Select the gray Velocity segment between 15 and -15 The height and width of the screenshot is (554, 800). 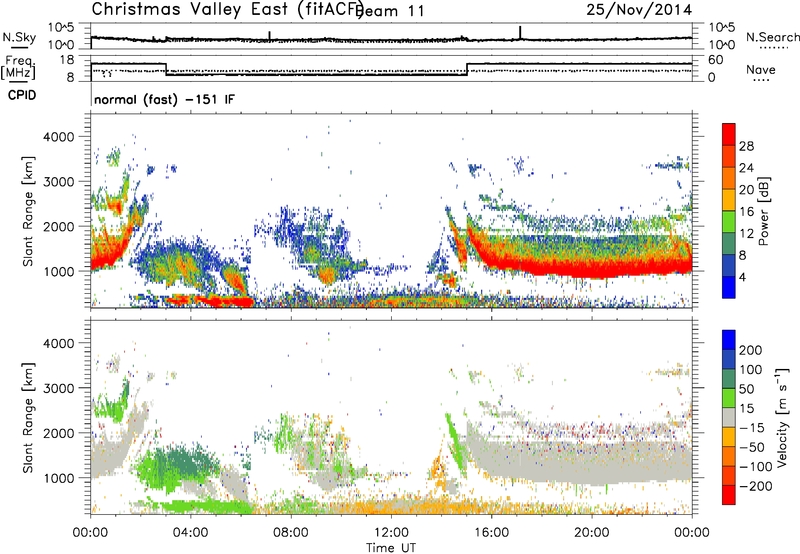tap(729, 417)
